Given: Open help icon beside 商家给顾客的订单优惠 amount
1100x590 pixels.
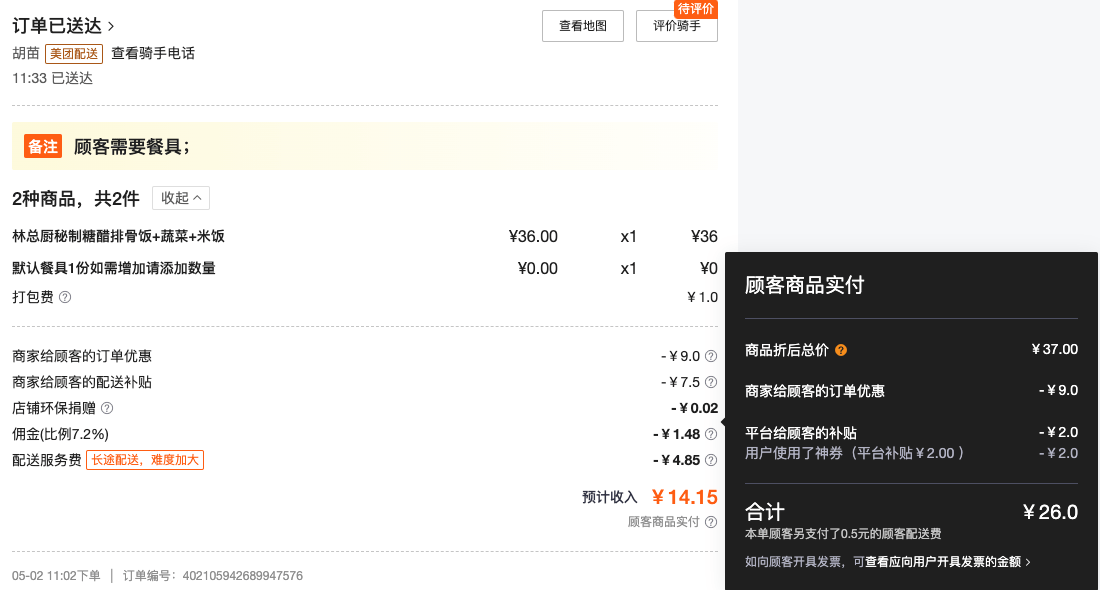Looking at the screenshot, I should pyautogui.click(x=711, y=356).
